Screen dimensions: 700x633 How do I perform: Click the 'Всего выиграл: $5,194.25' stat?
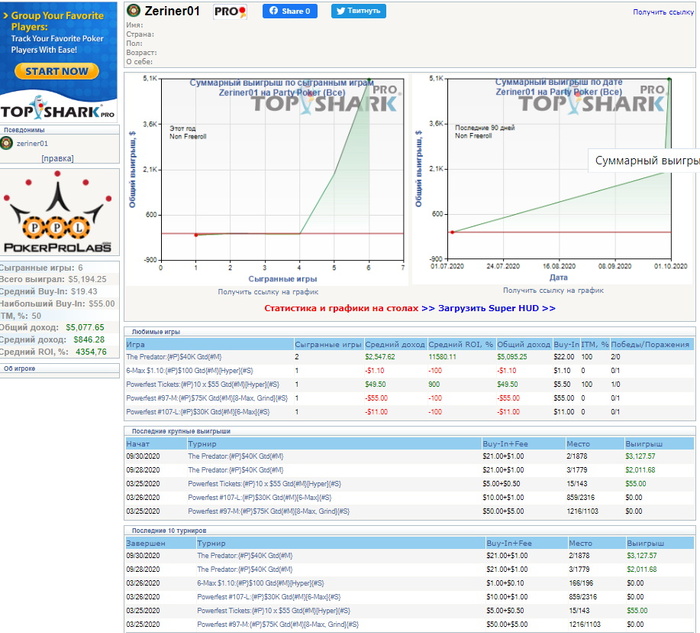53,279
